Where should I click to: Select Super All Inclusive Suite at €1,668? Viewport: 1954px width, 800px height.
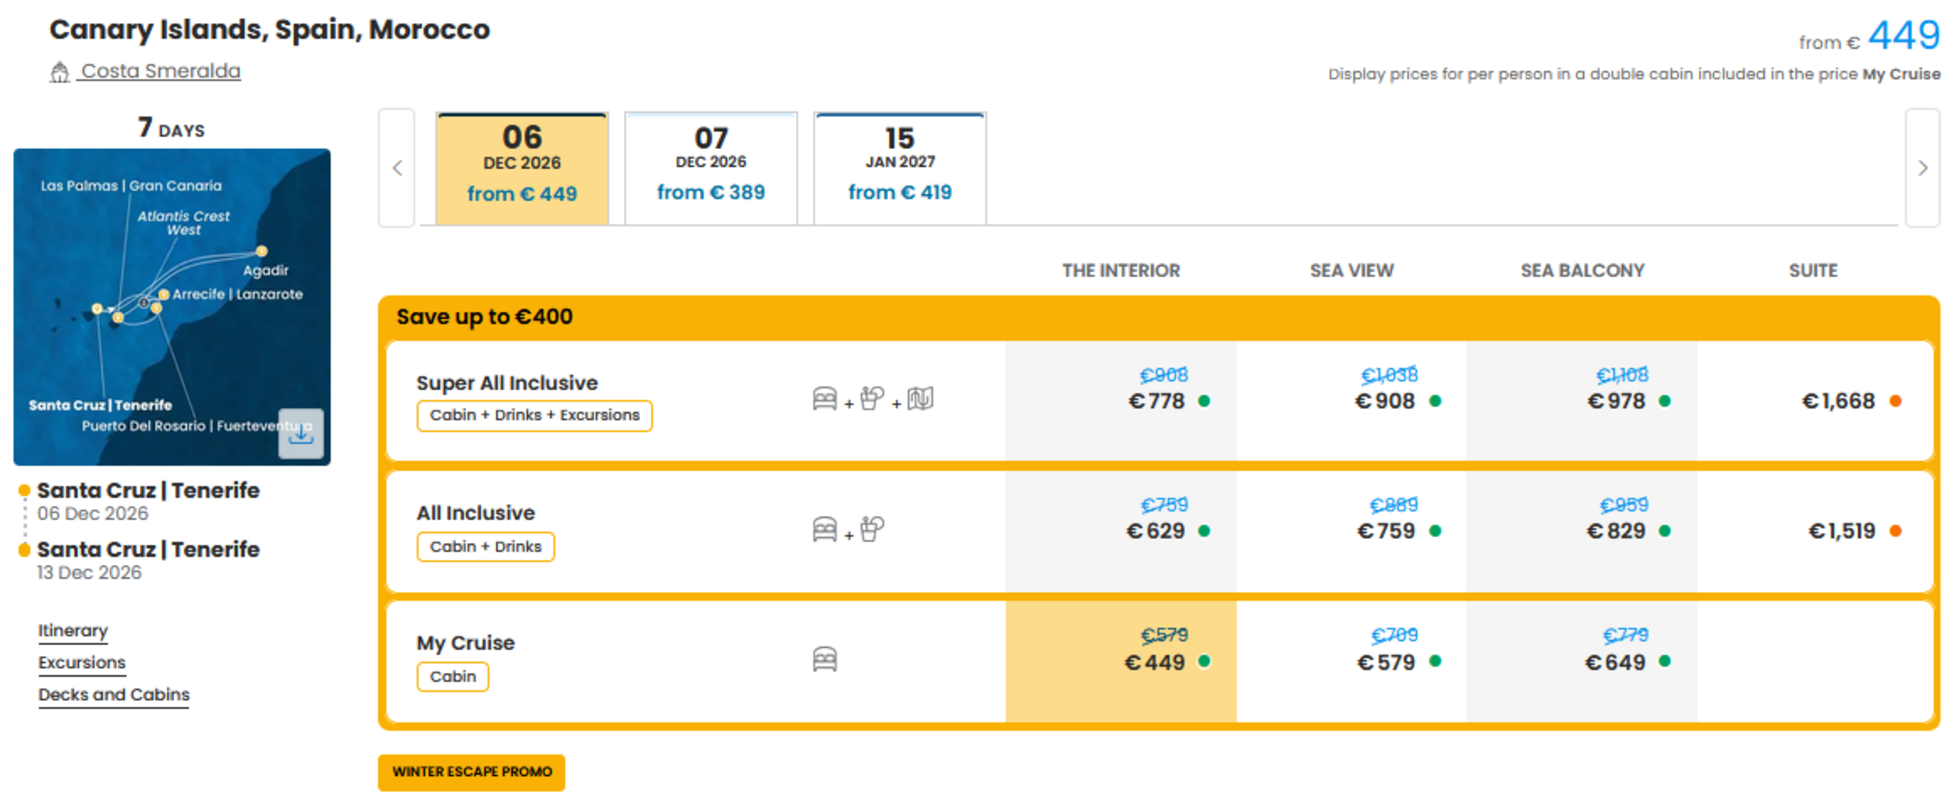[1814, 401]
